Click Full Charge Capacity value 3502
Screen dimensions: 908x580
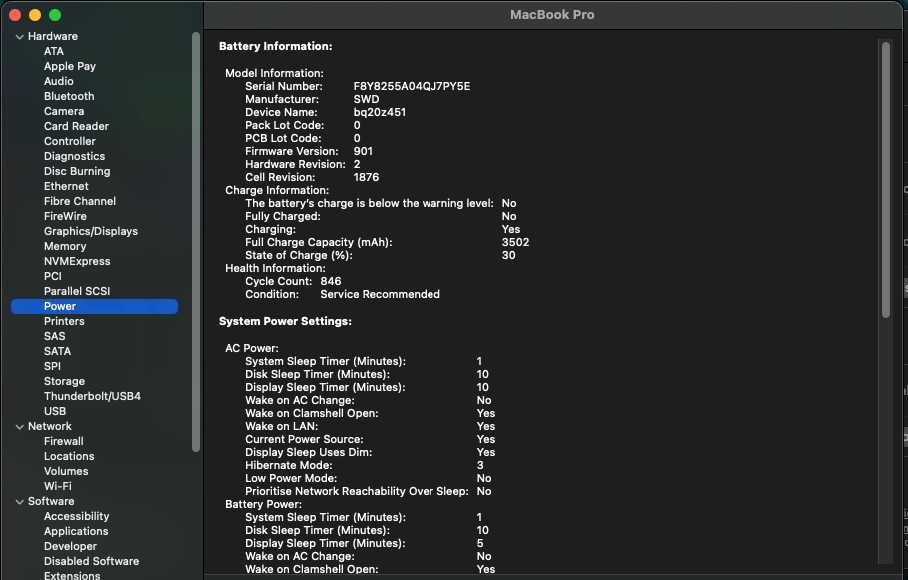(515, 243)
